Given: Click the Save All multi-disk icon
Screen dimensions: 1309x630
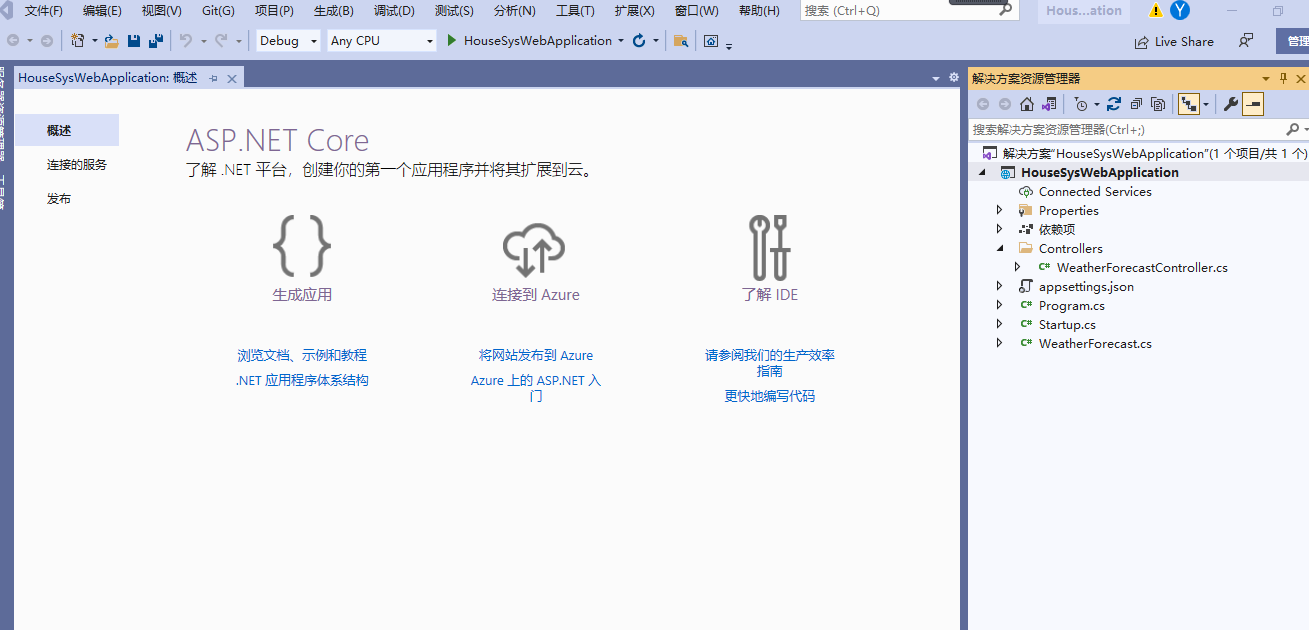Looking at the screenshot, I should (156, 41).
